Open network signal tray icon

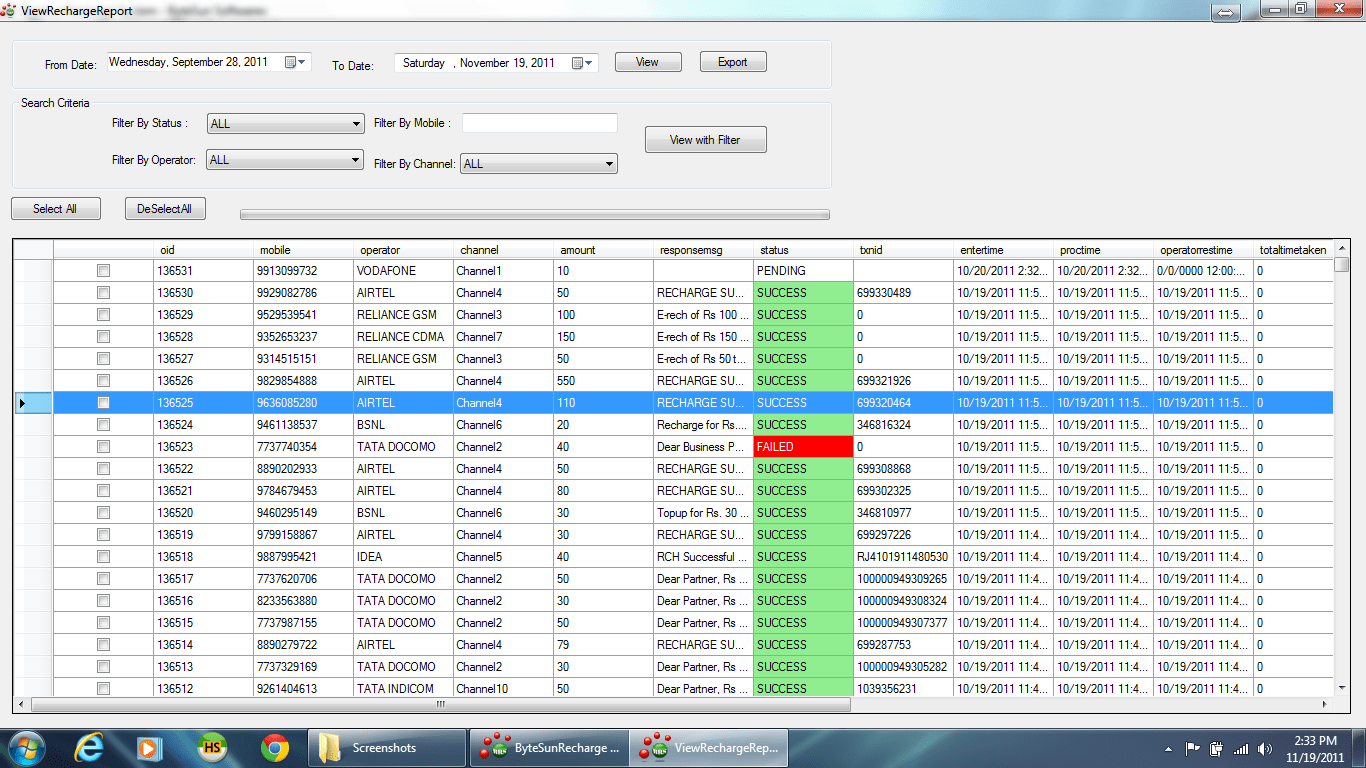1241,748
